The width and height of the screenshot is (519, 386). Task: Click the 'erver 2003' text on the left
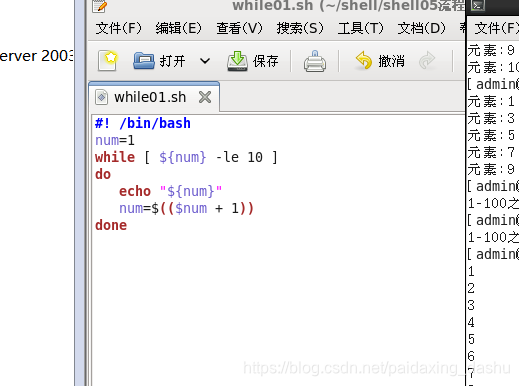[36, 56]
